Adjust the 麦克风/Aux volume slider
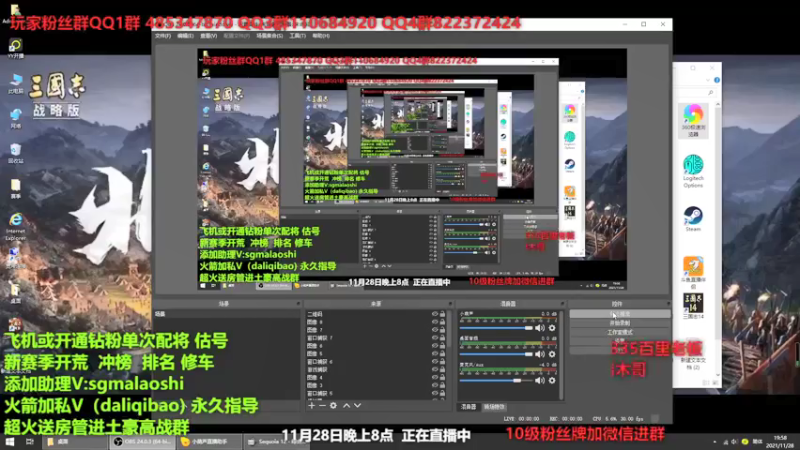Viewport: 800px width, 450px height. coord(496,381)
